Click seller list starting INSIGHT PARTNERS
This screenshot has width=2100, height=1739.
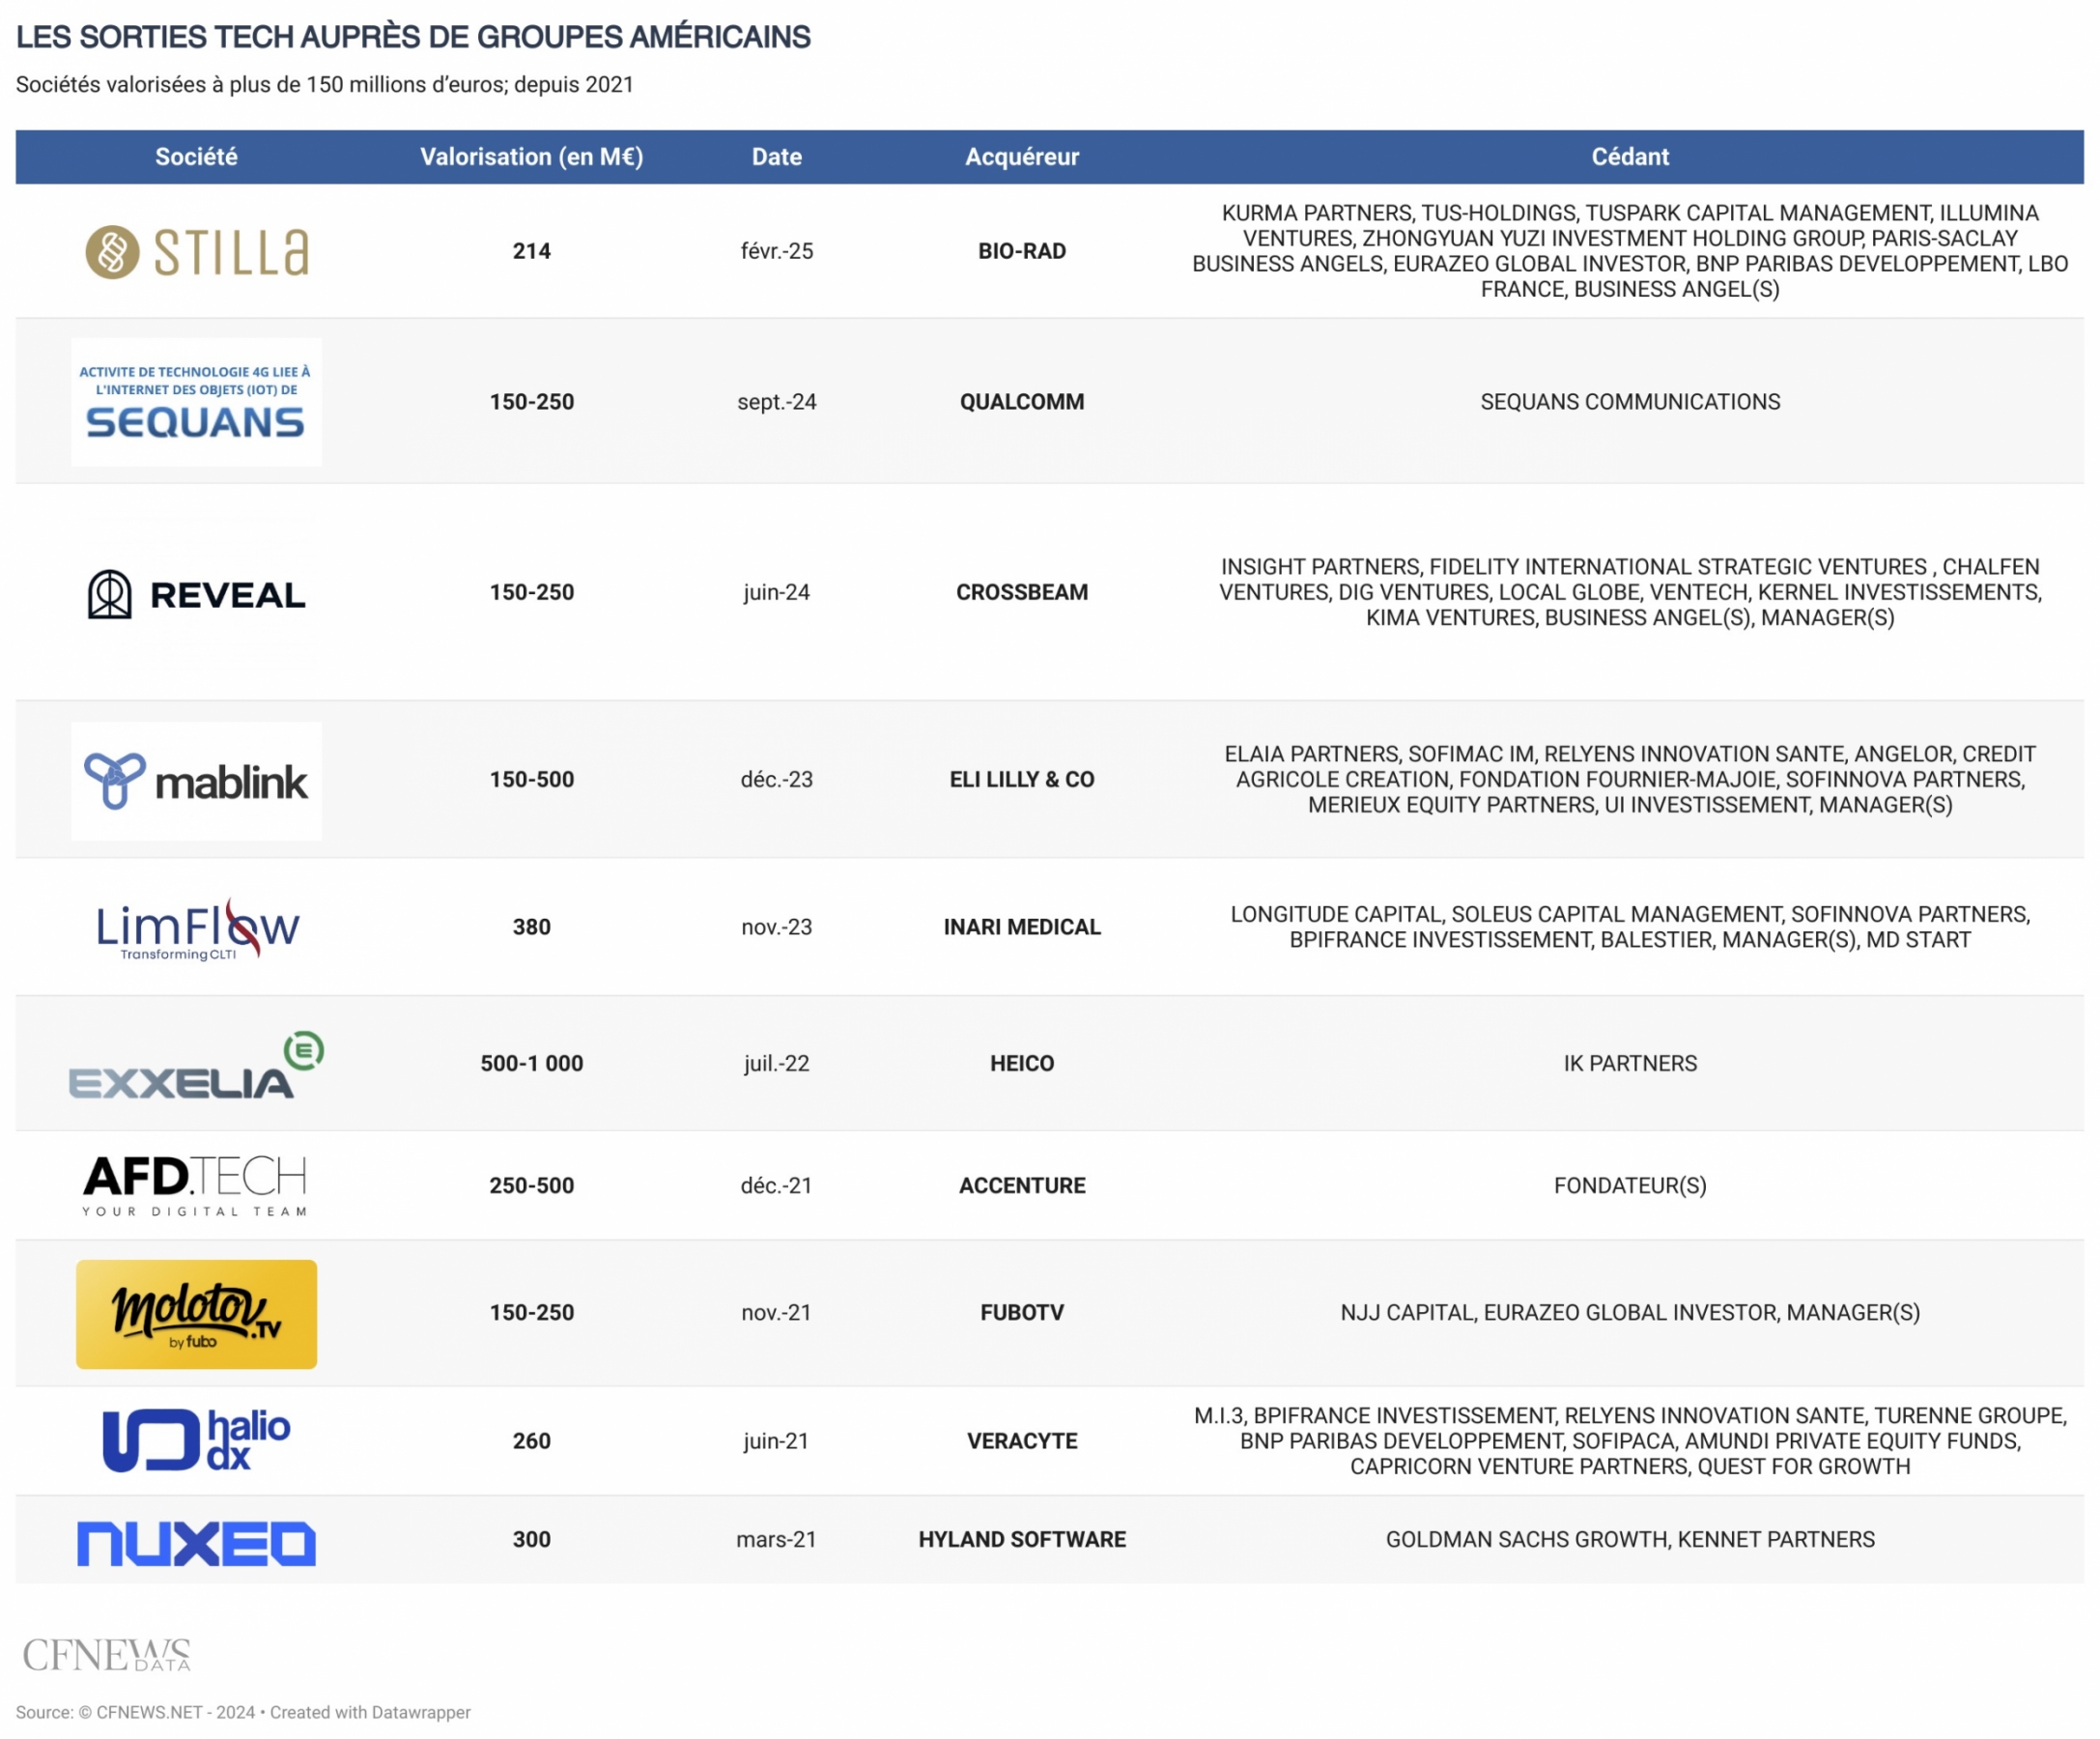(1630, 592)
